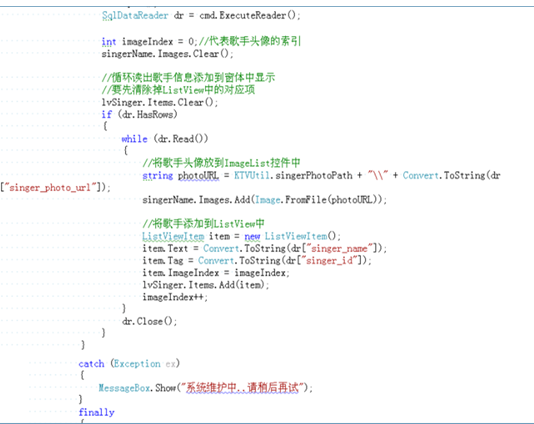Viewport: 534px width, 424px height.
Task: Click lvSinger.Items.Add(item) line
Action: click(x=206, y=285)
